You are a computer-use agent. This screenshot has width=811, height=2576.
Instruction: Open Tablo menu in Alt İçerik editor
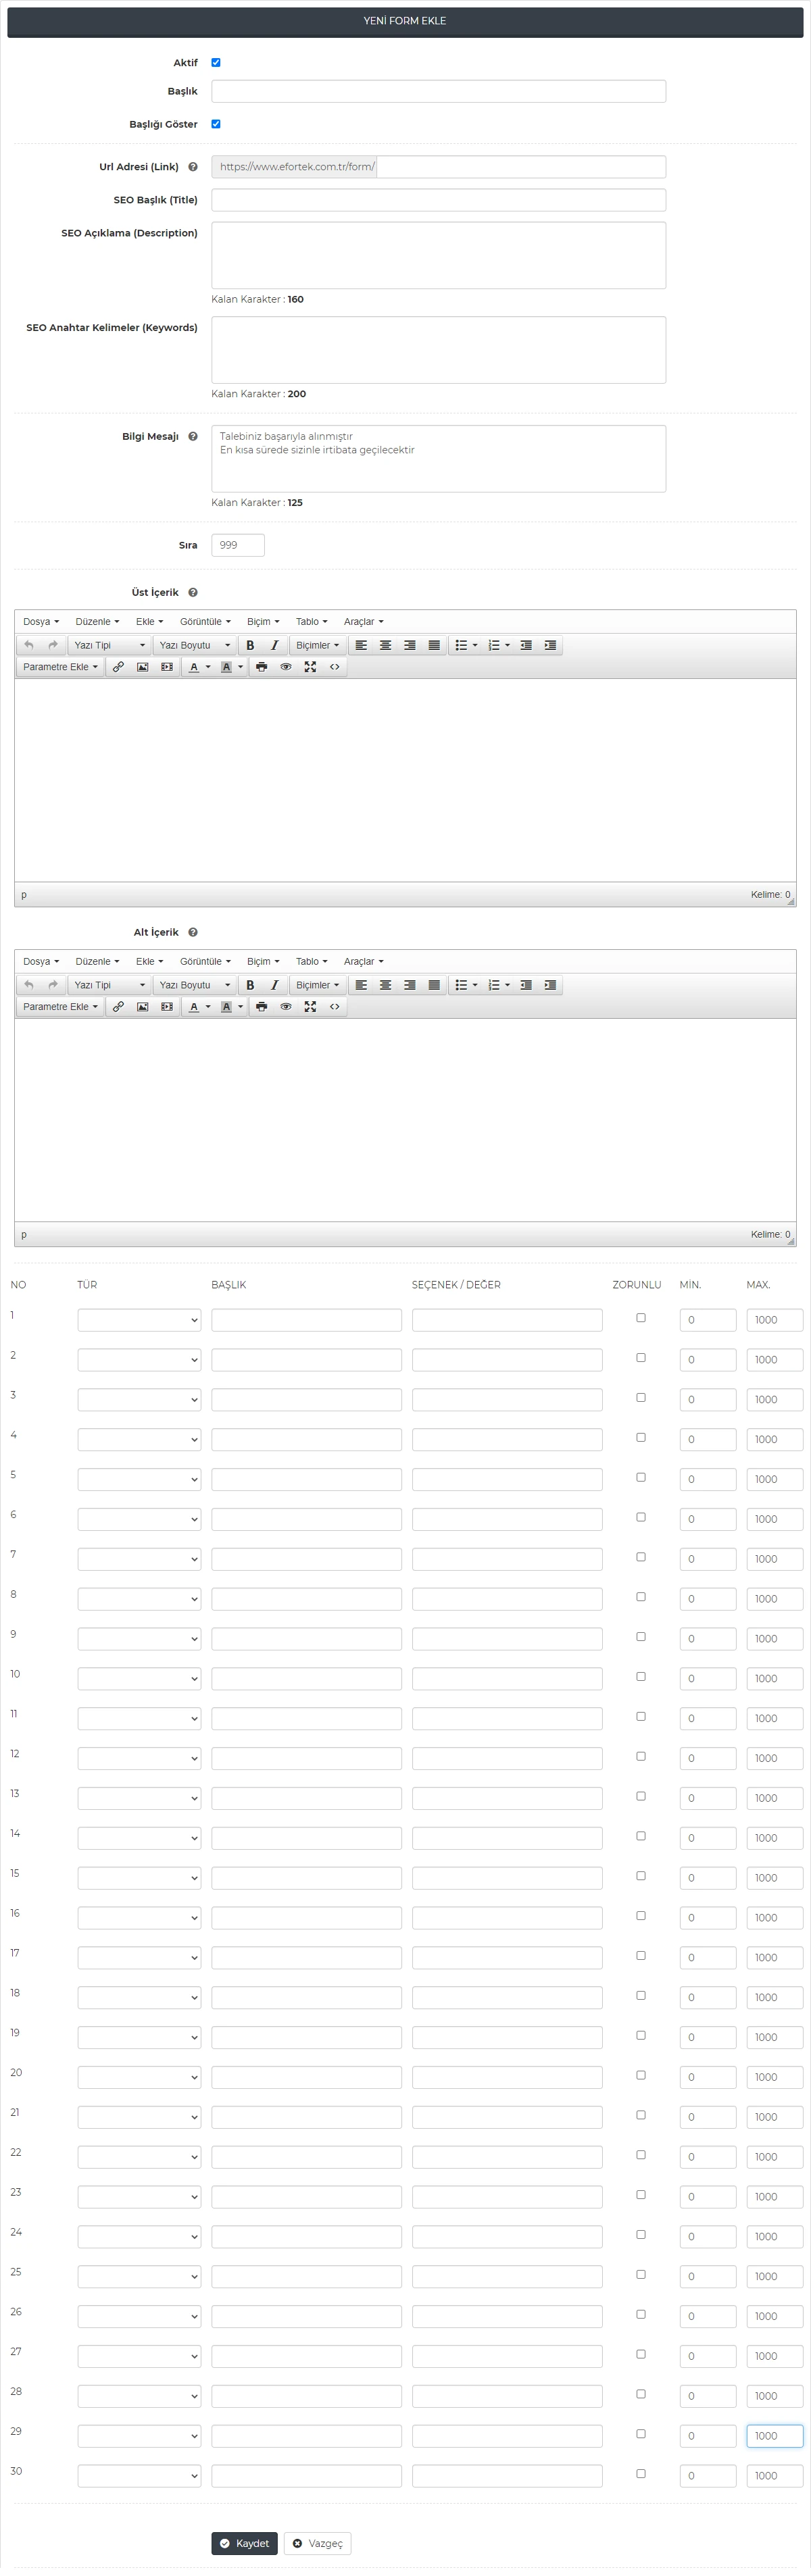[311, 961]
